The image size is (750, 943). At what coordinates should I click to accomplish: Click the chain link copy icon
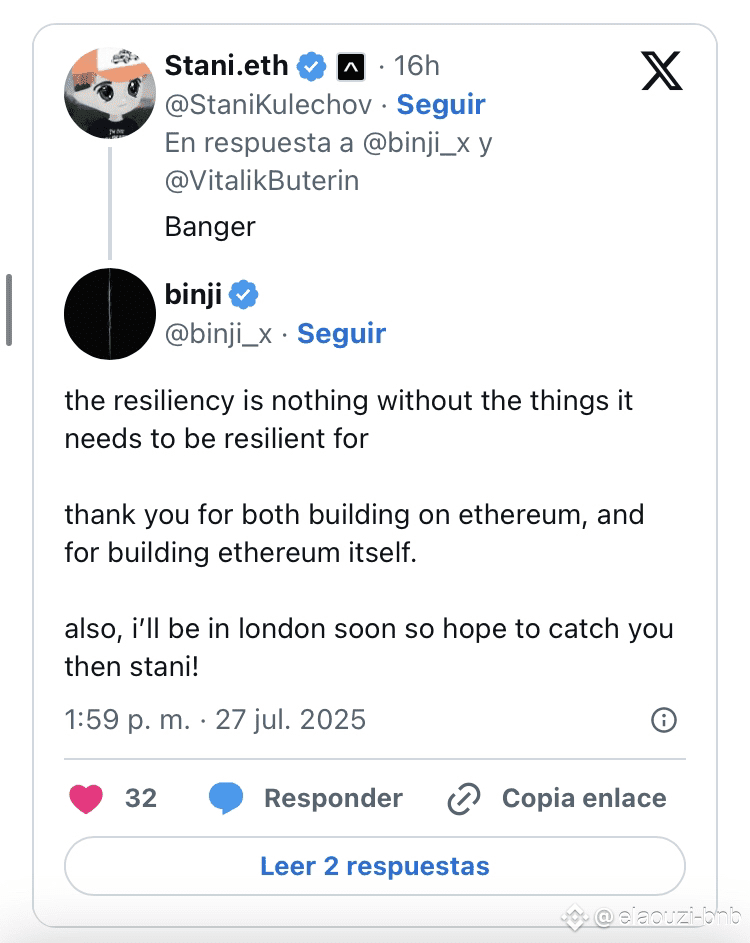(x=464, y=799)
